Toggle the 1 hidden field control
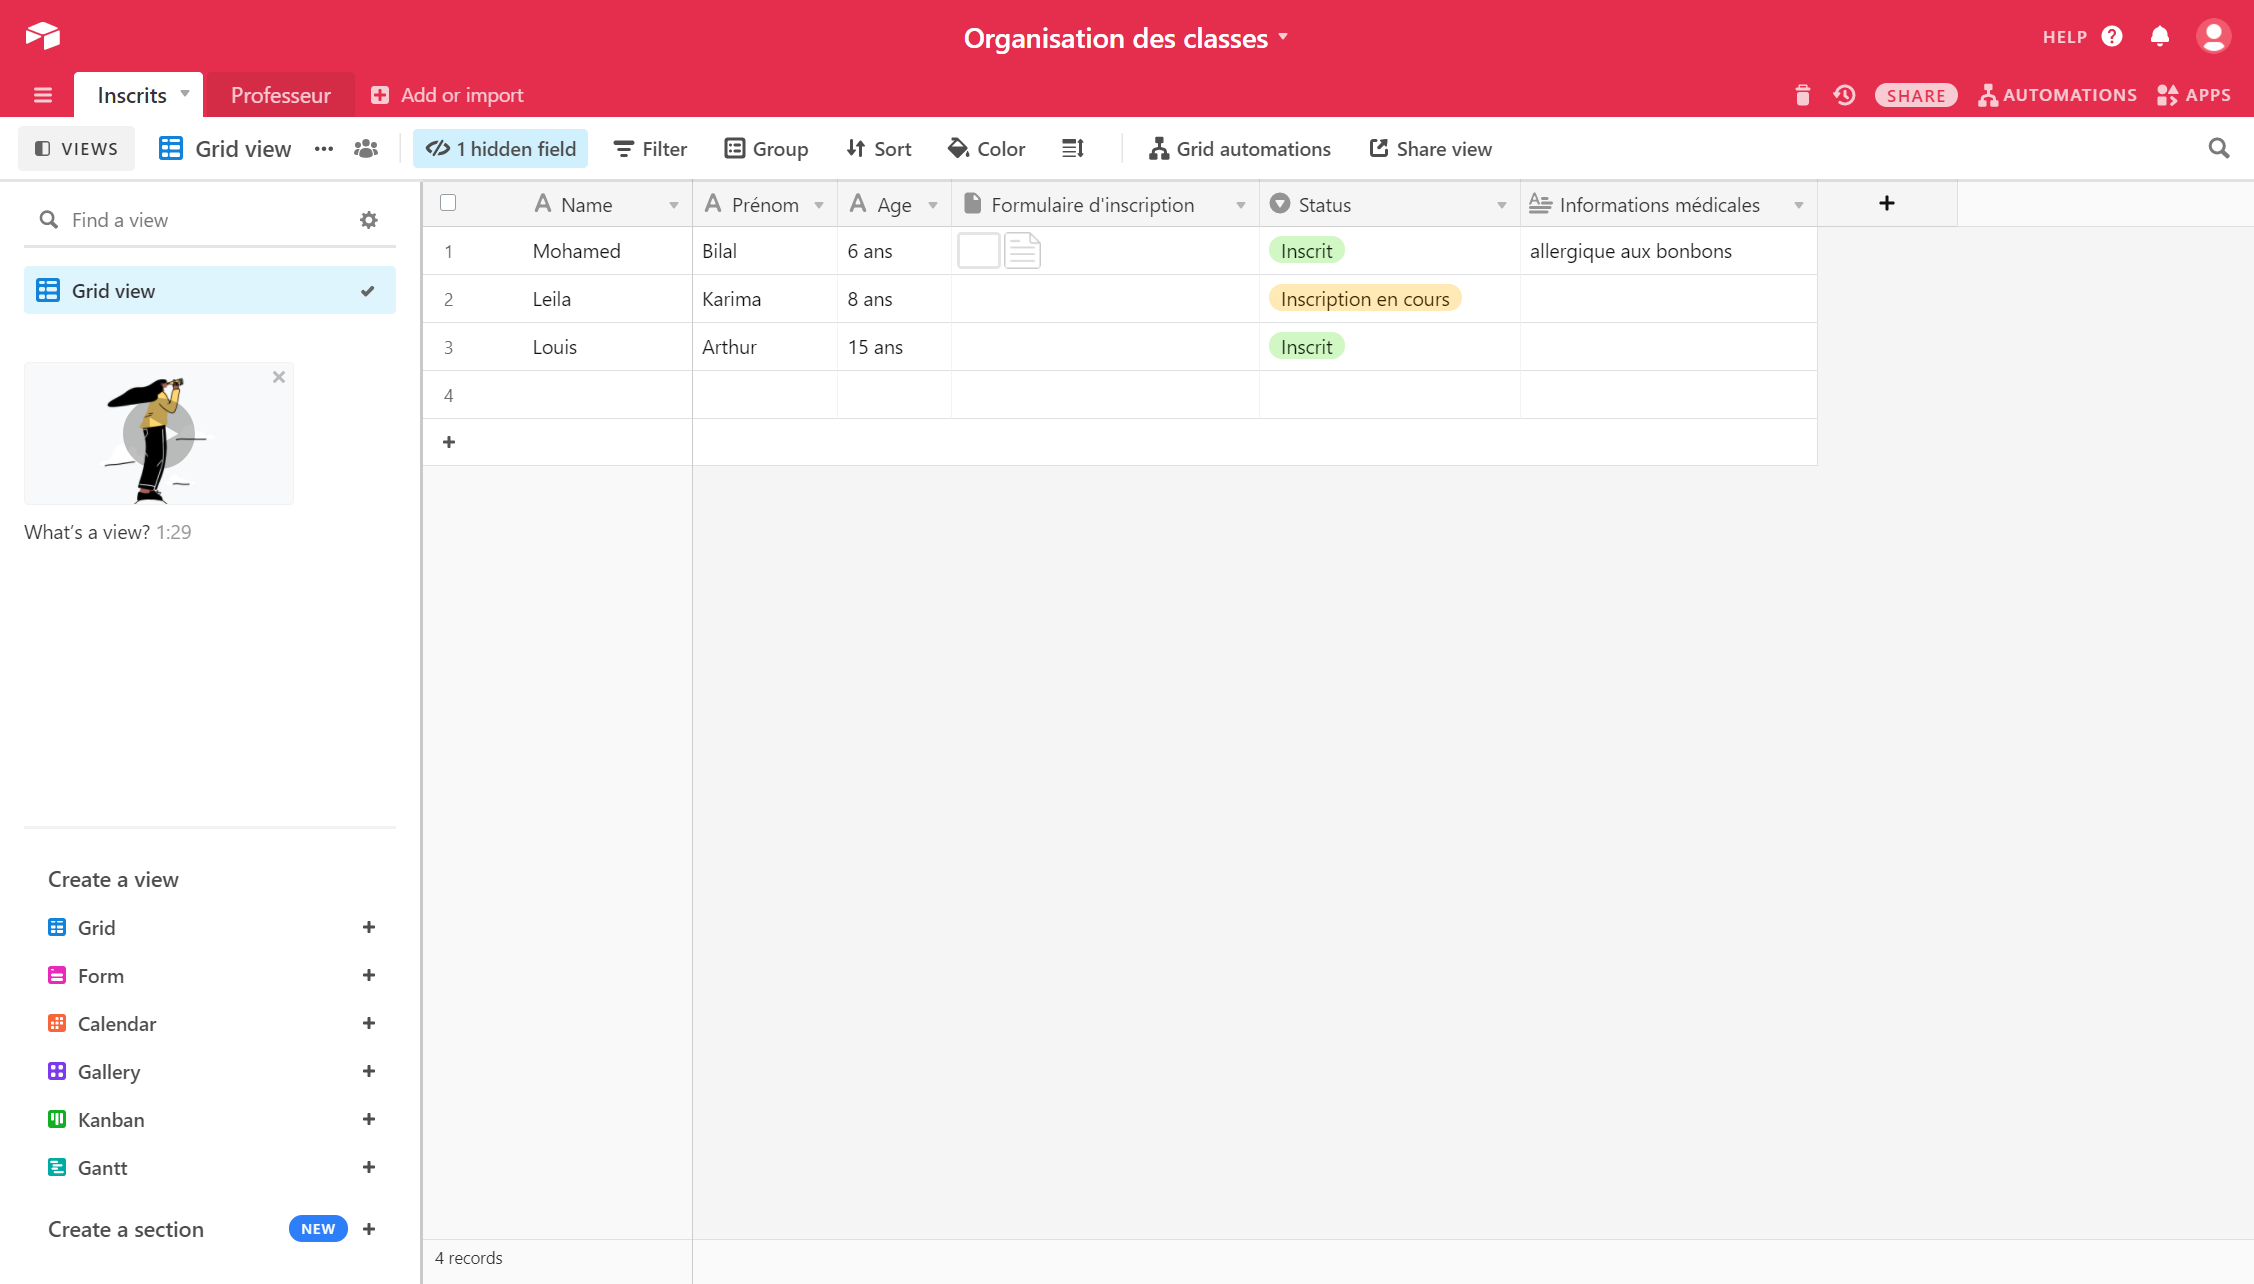Image resolution: width=2254 pixels, height=1284 pixels. [501, 149]
